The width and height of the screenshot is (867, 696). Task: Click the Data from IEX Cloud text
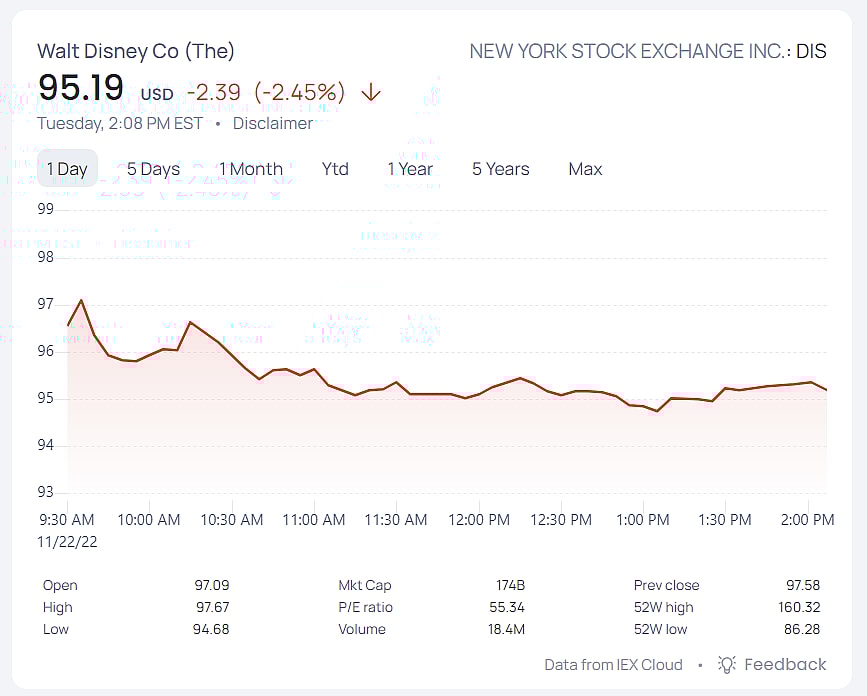(x=613, y=665)
